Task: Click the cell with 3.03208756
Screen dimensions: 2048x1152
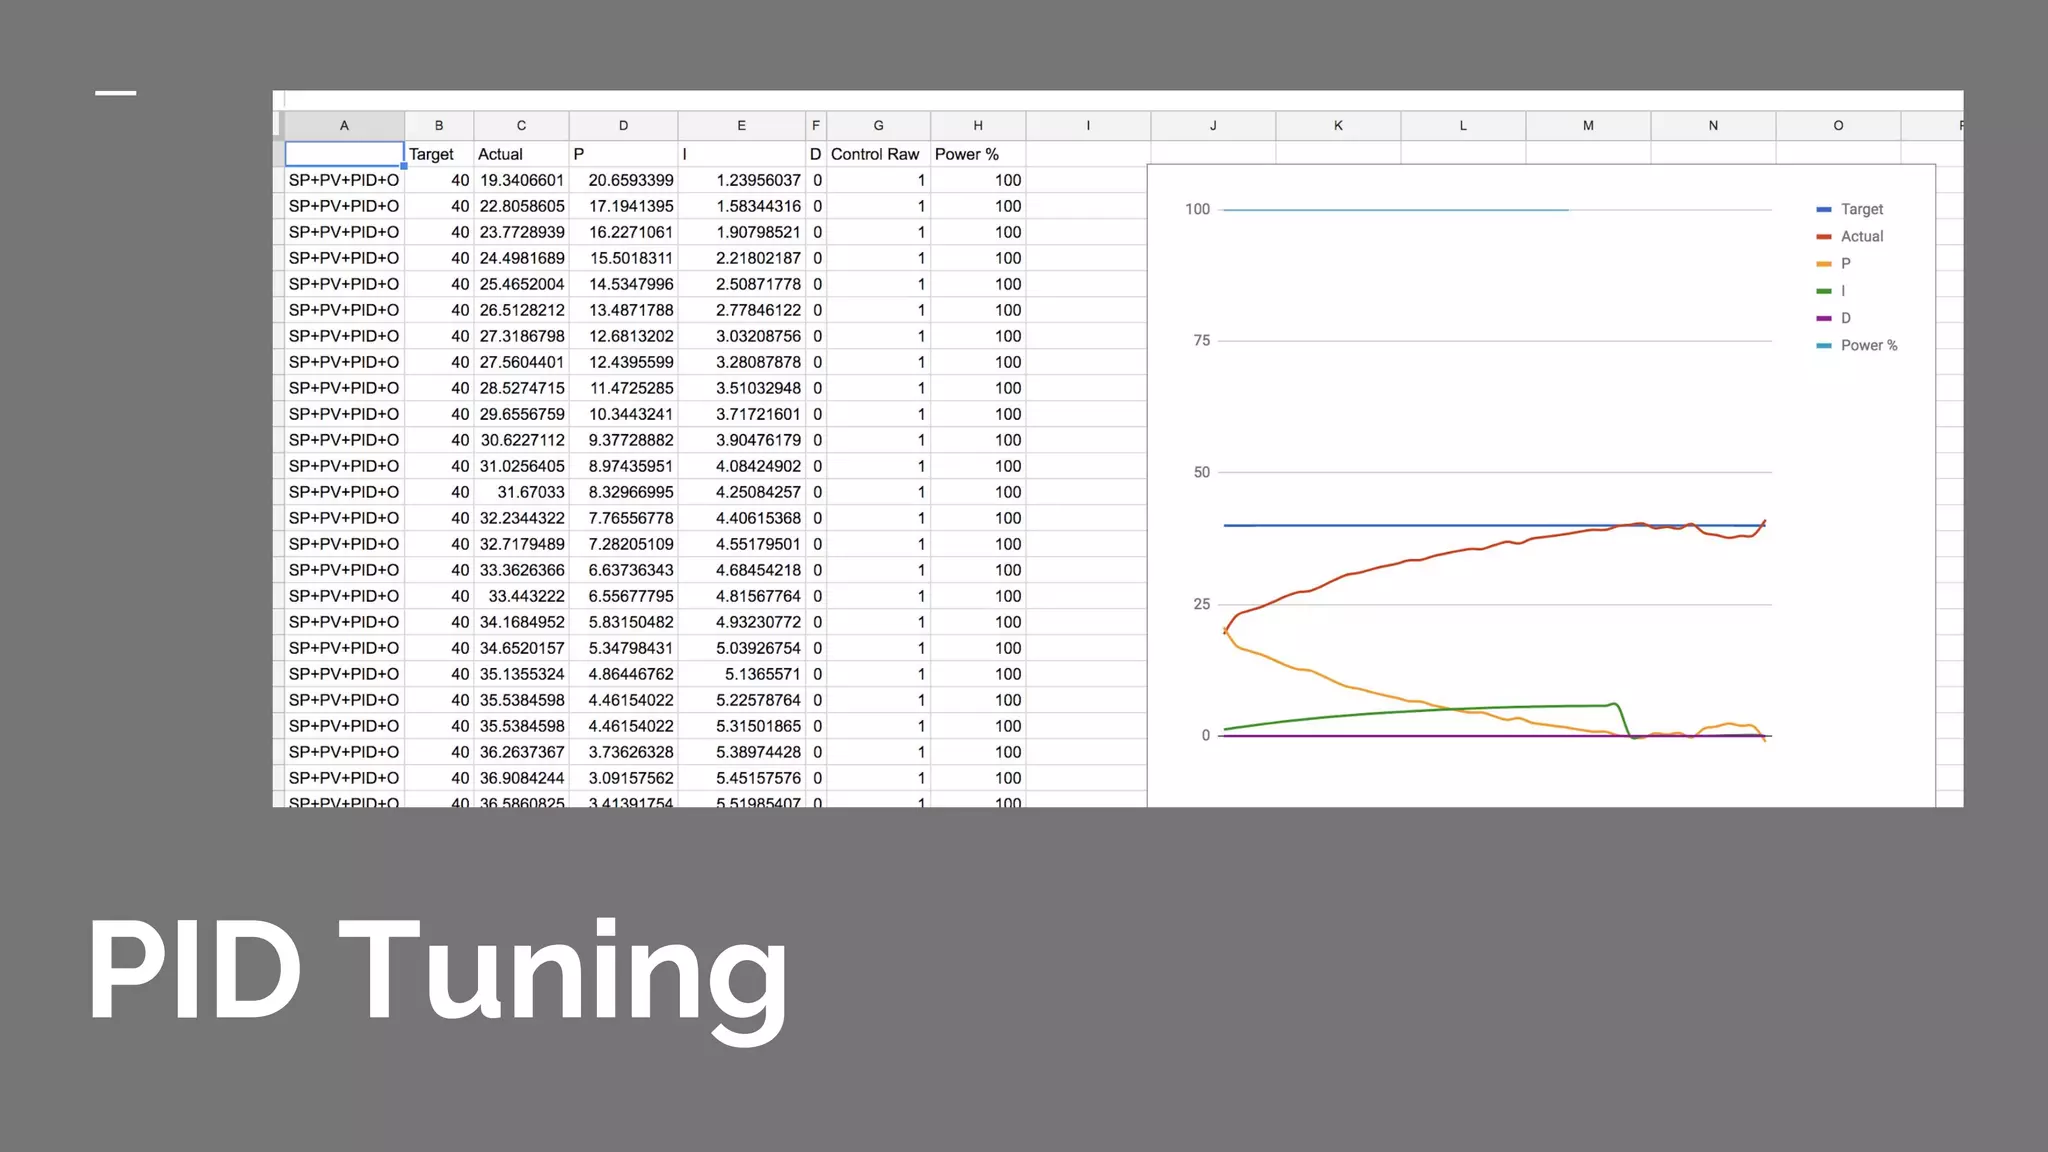Action: pos(741,336)
